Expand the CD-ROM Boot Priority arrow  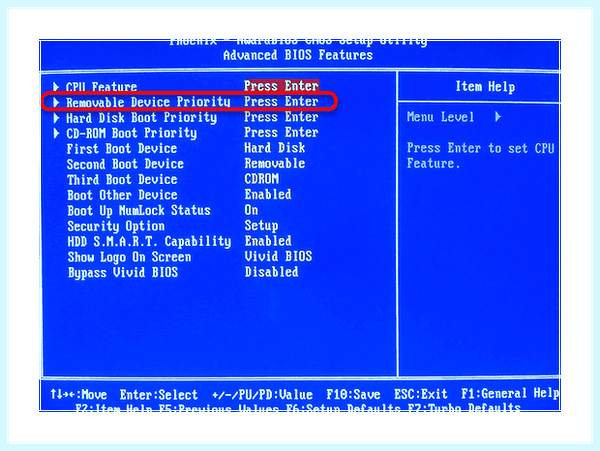click(x=56, y=133)
